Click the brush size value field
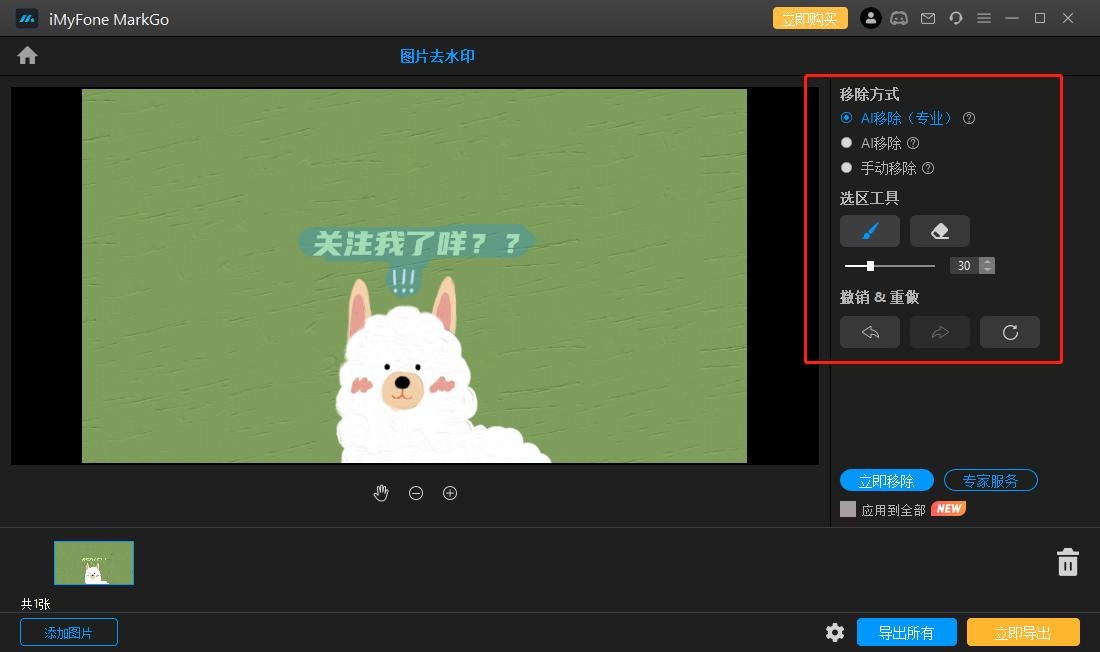1100x652 pixels. [965, 265]
